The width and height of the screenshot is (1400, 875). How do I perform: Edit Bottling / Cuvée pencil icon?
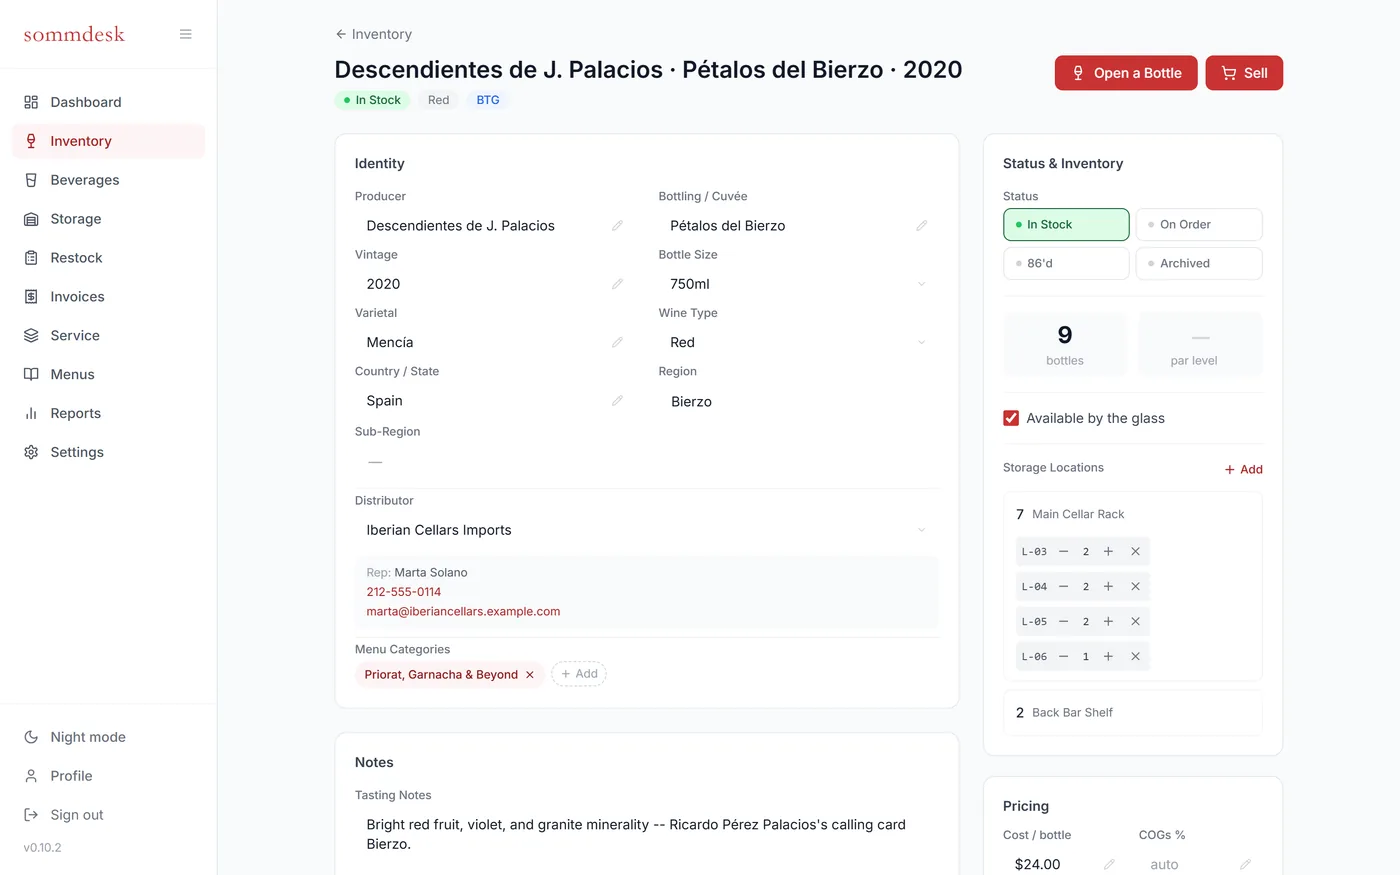coord(921,226)
